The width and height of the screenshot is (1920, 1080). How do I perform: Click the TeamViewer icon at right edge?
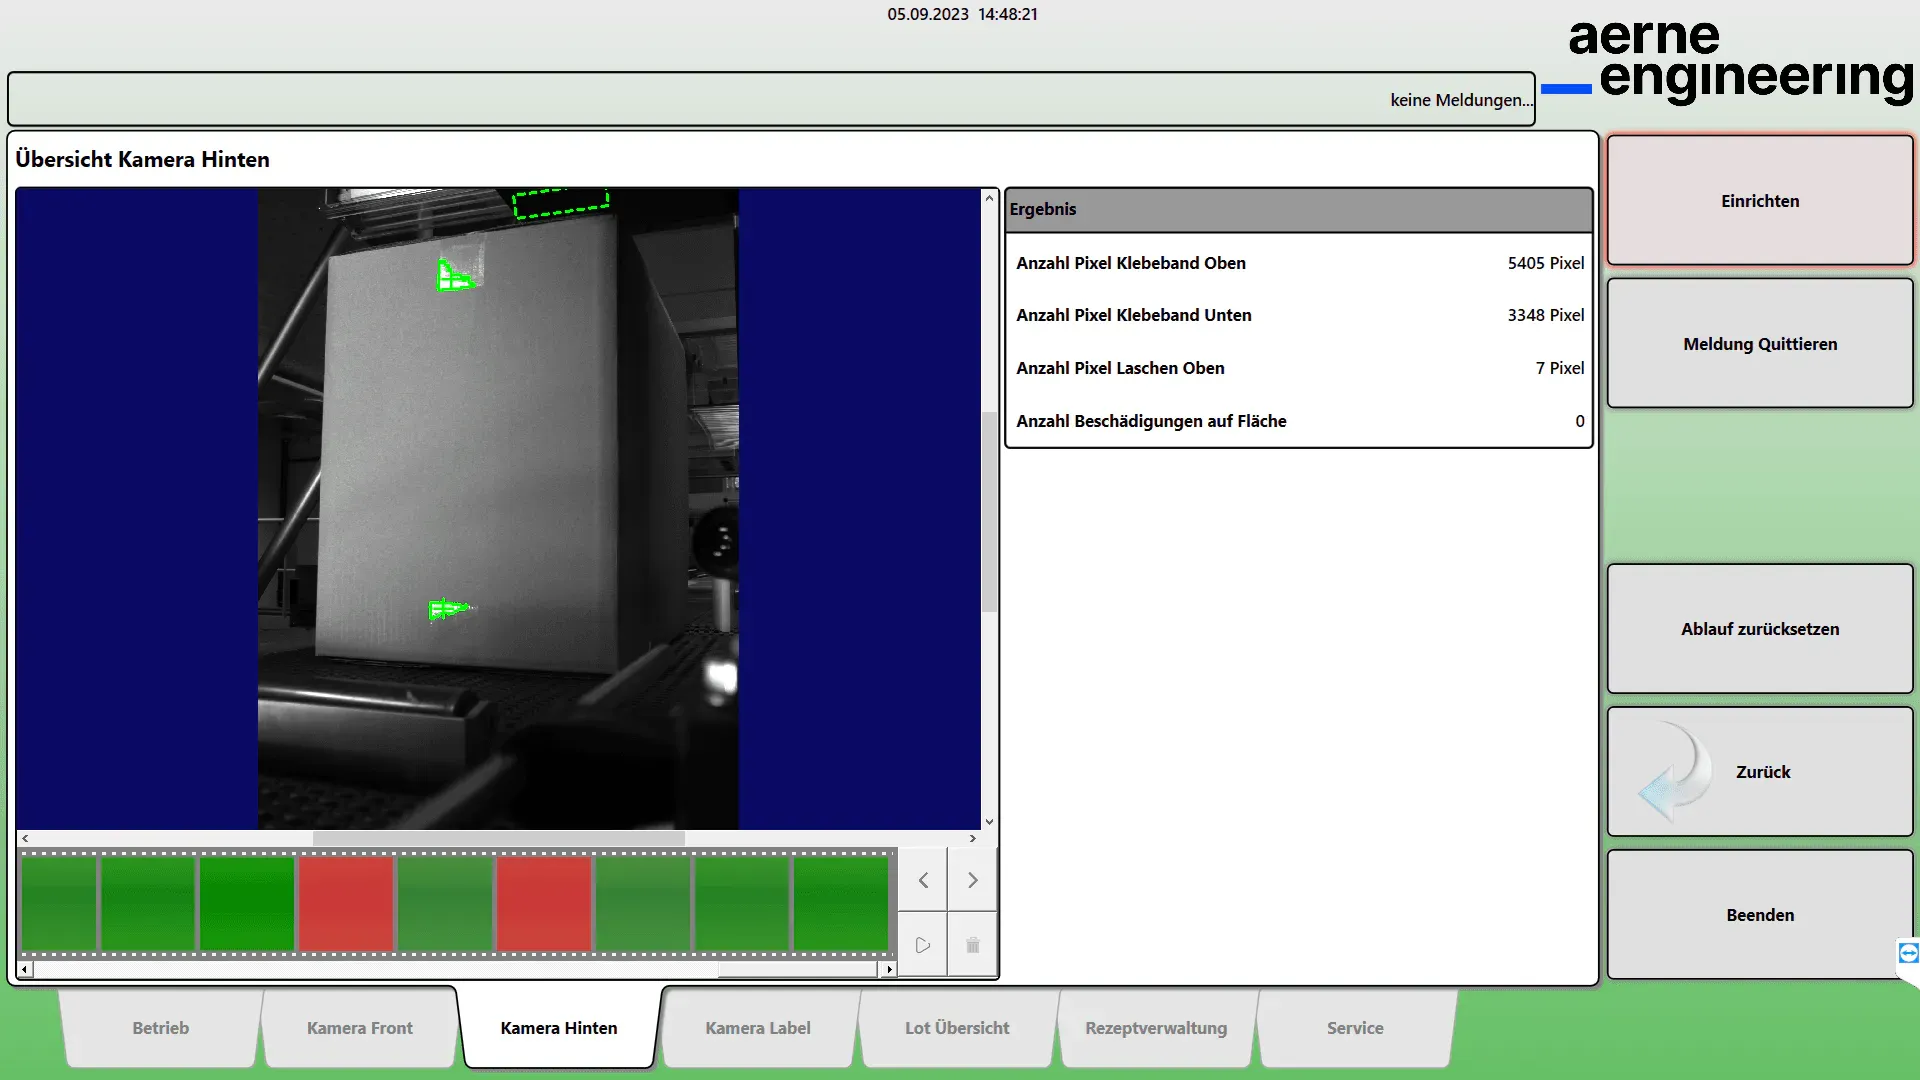[1908, 953]
